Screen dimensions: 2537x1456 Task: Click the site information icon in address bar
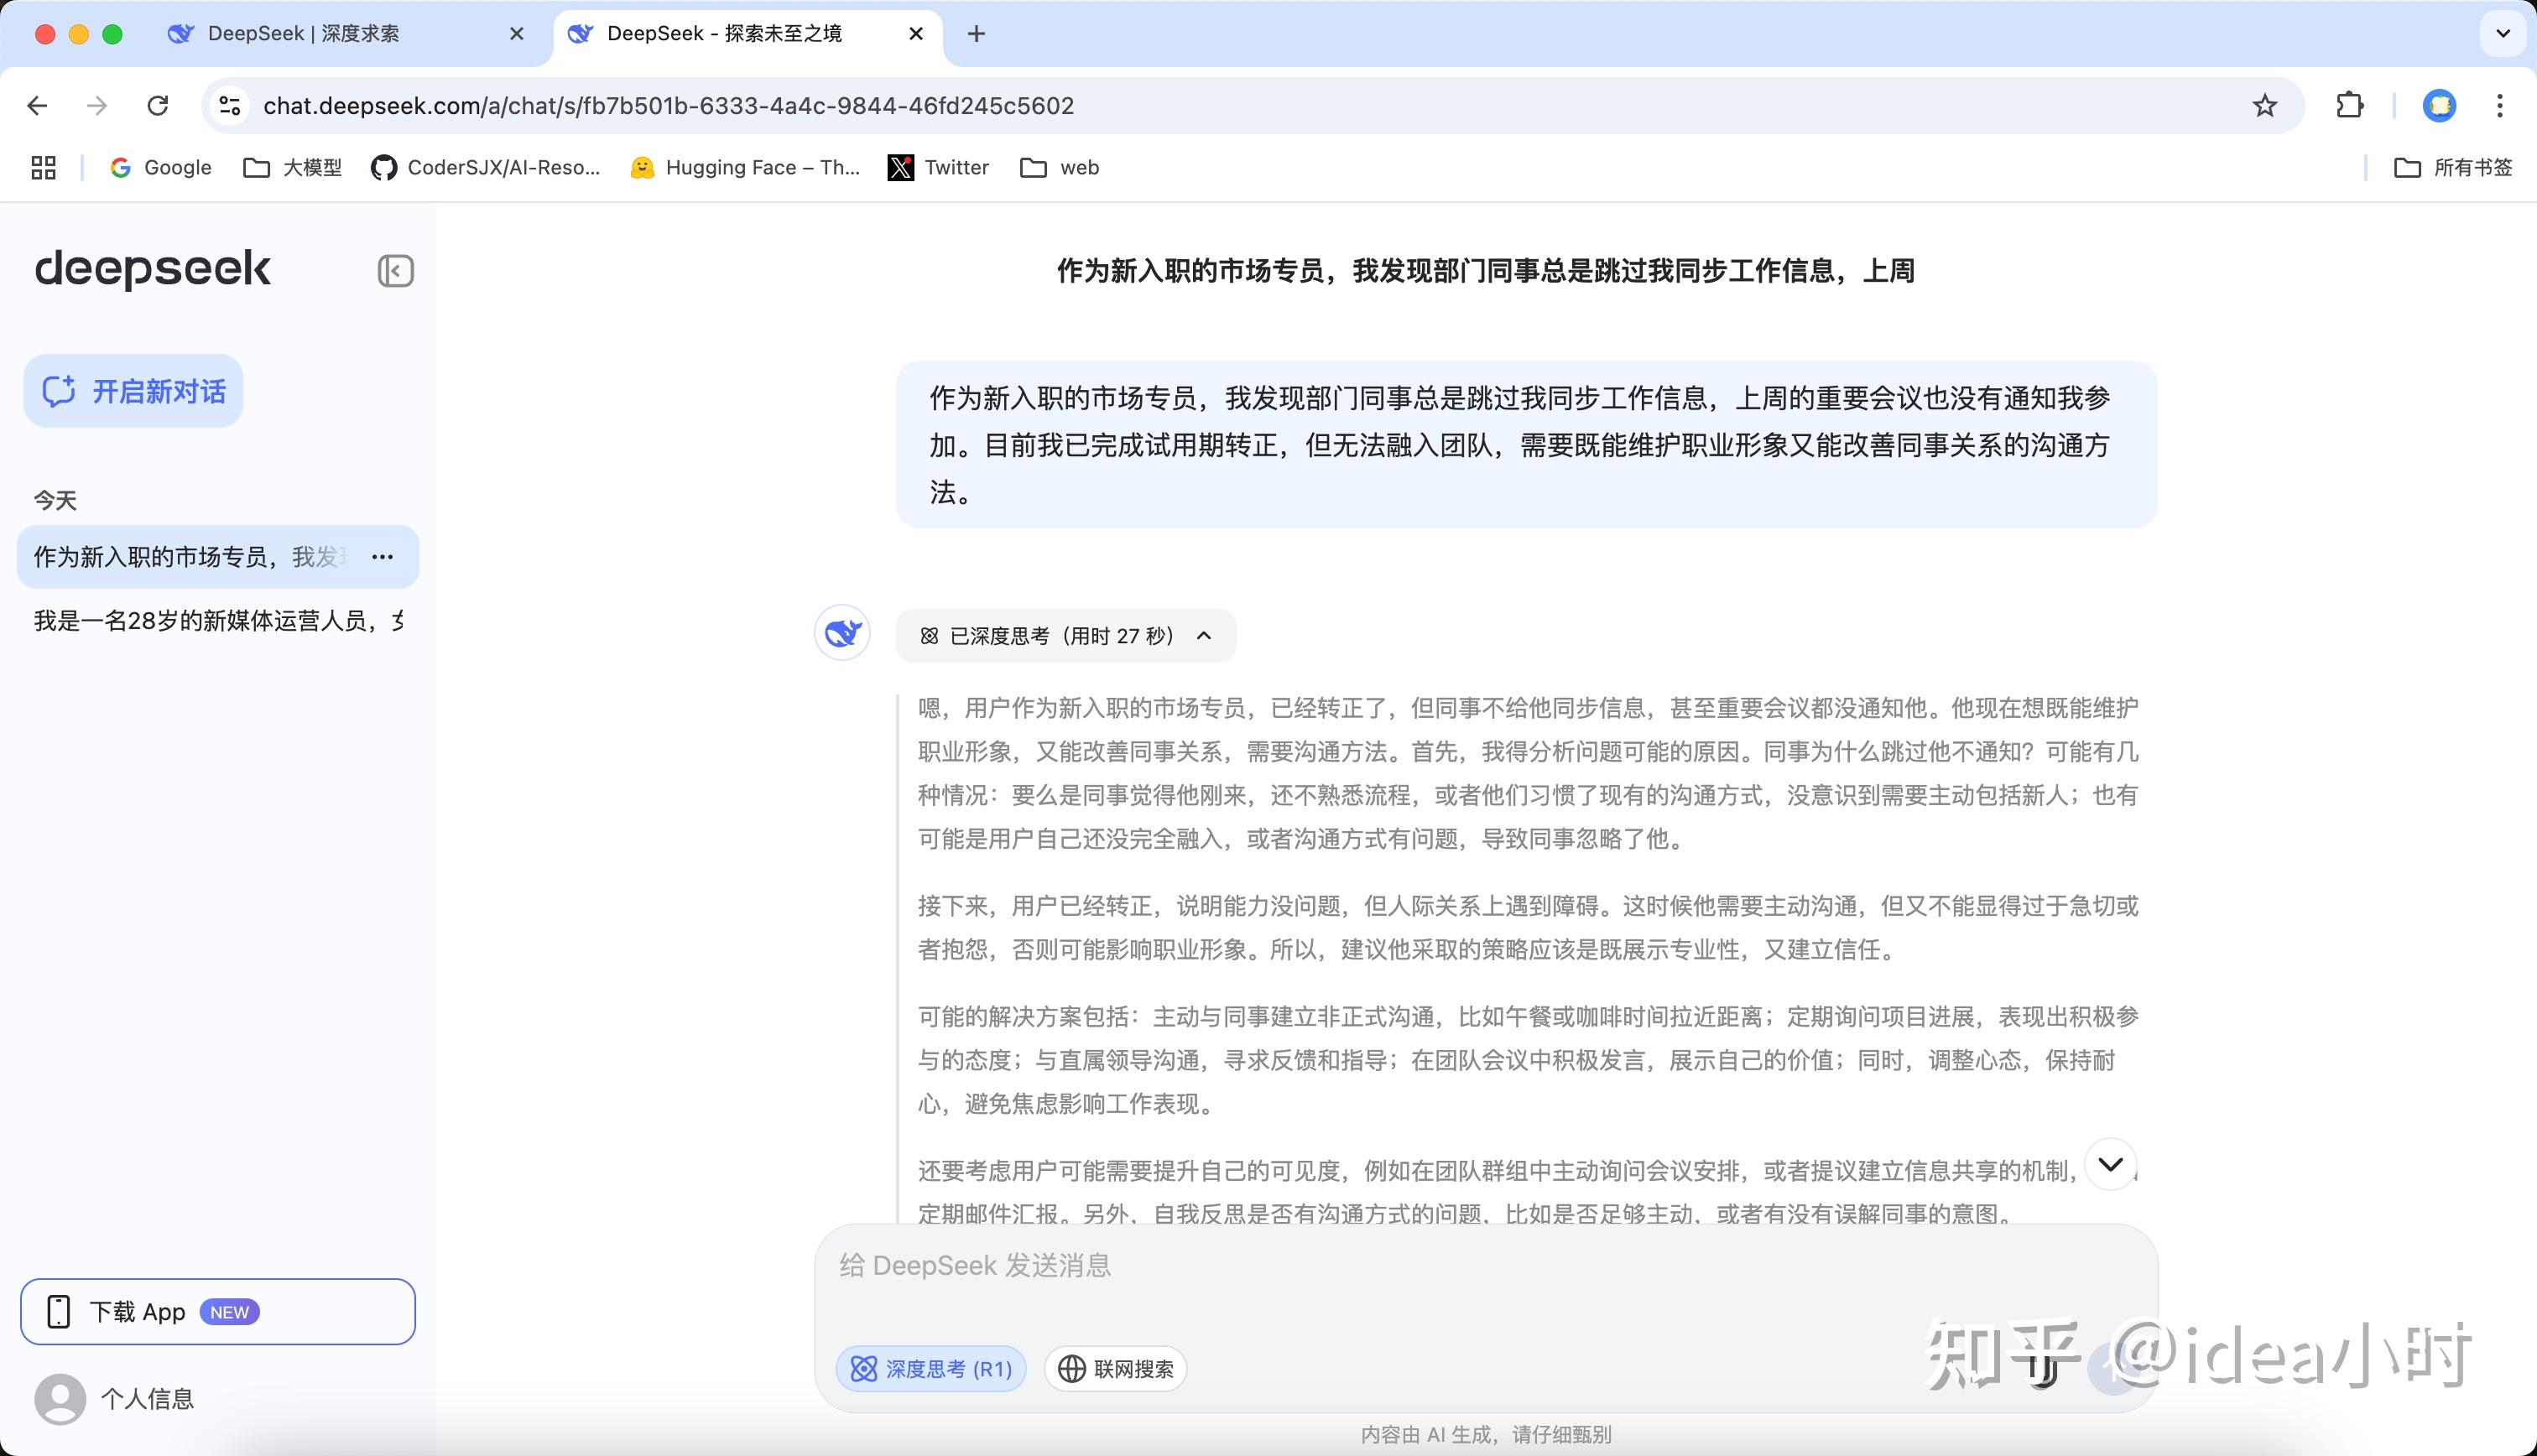tap(230, 106)
